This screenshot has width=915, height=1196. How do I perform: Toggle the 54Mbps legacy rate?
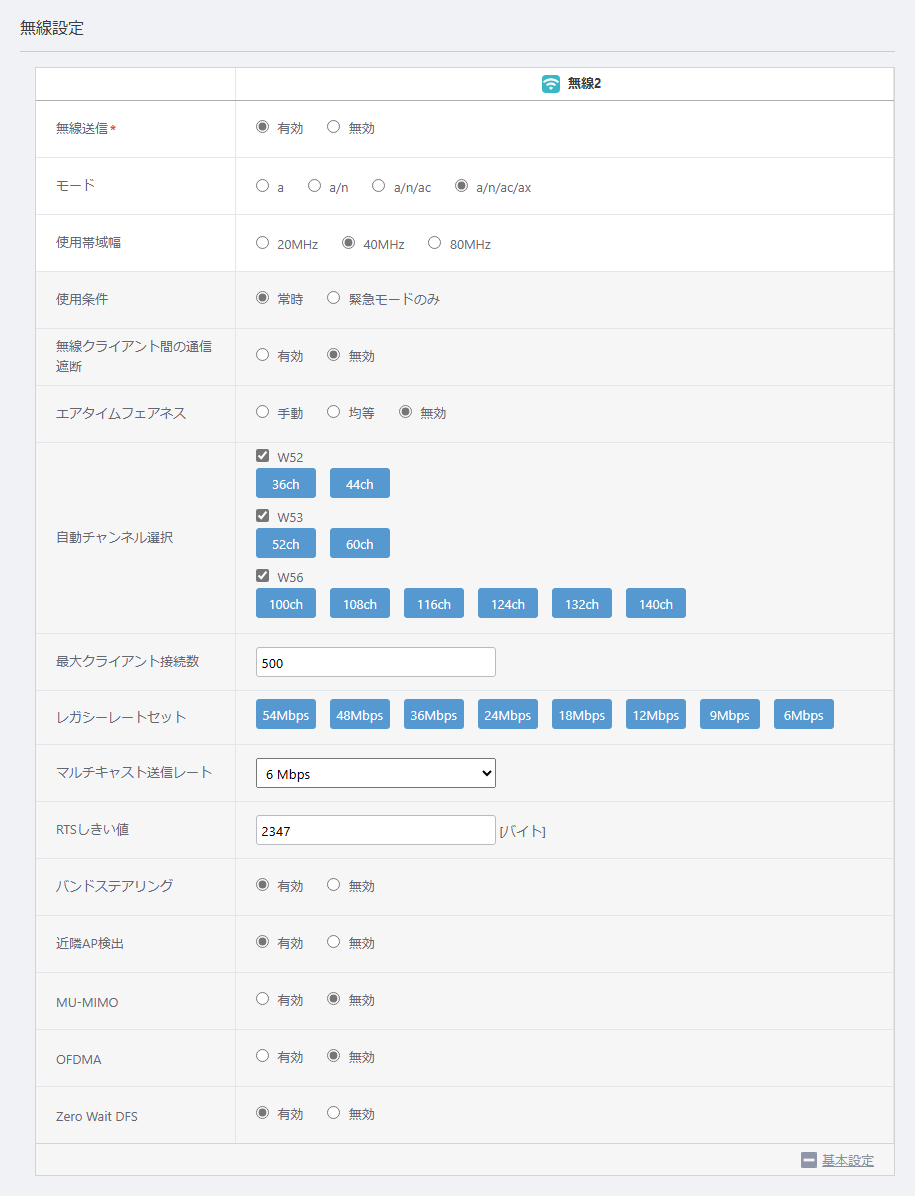click(x=286, y=715)
